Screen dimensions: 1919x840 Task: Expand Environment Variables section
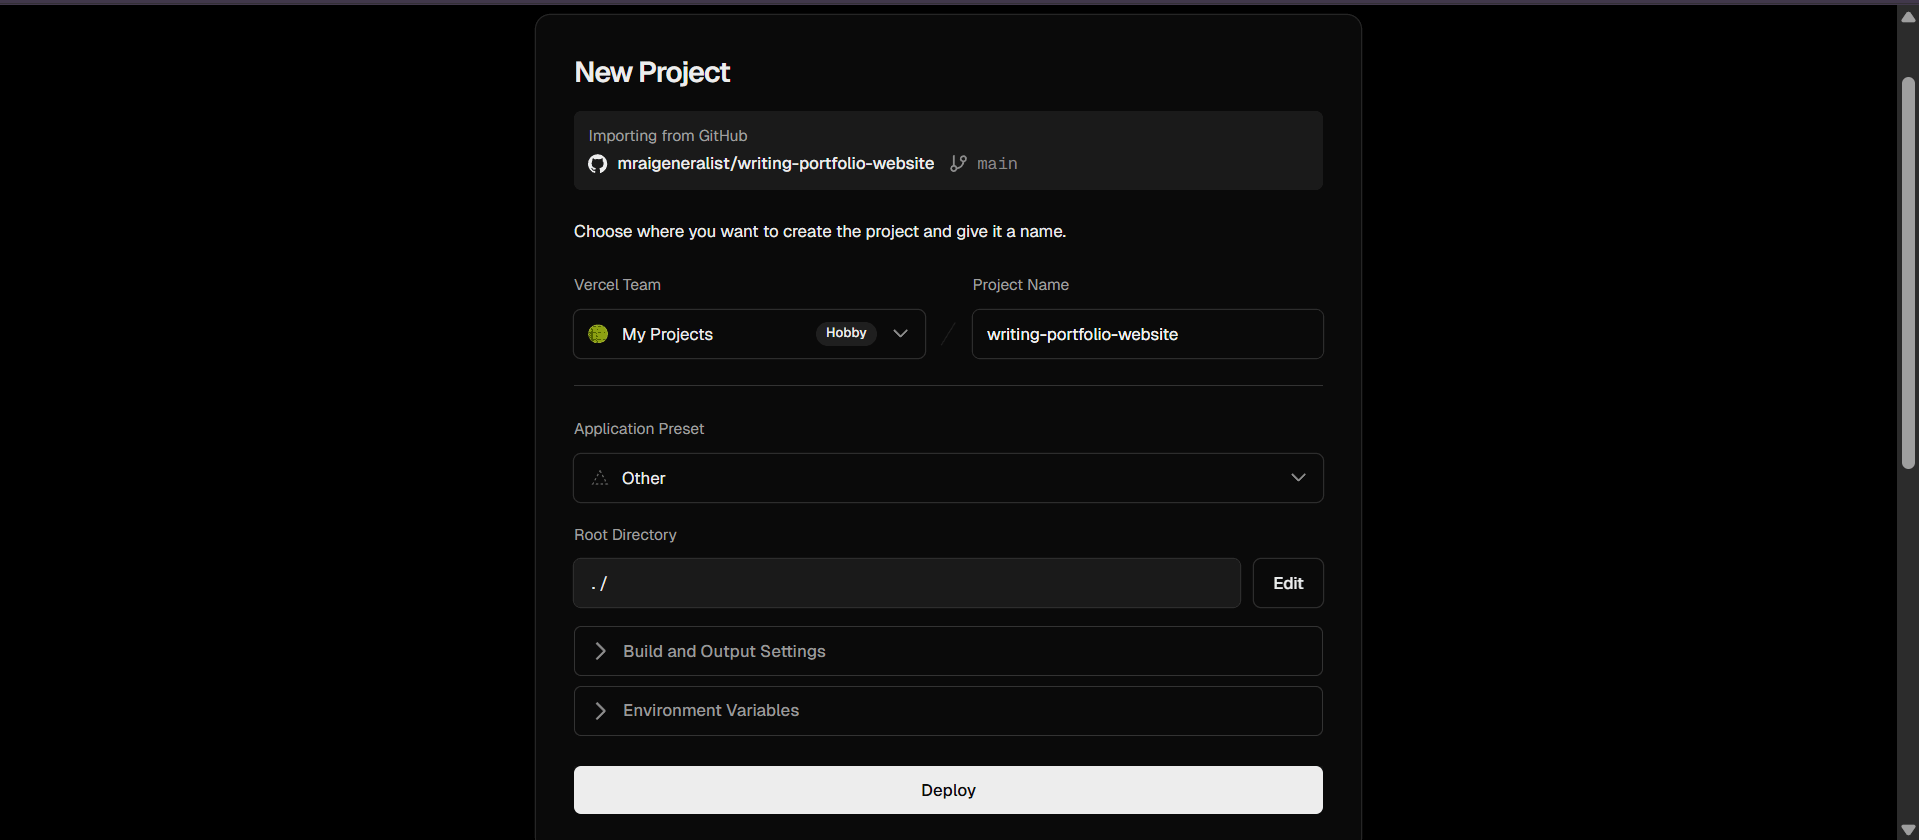[948, 711]
